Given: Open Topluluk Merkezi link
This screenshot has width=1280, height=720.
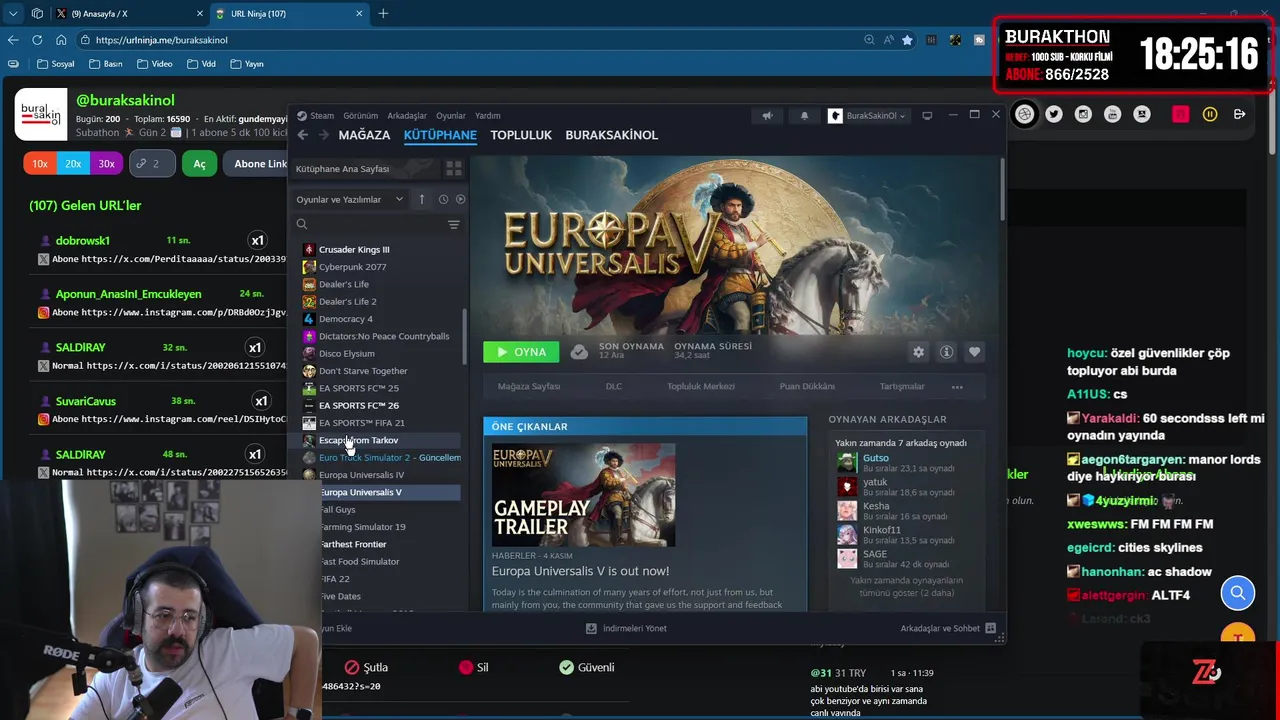Looking at the screenshot, I should click(x=701, y=386).
